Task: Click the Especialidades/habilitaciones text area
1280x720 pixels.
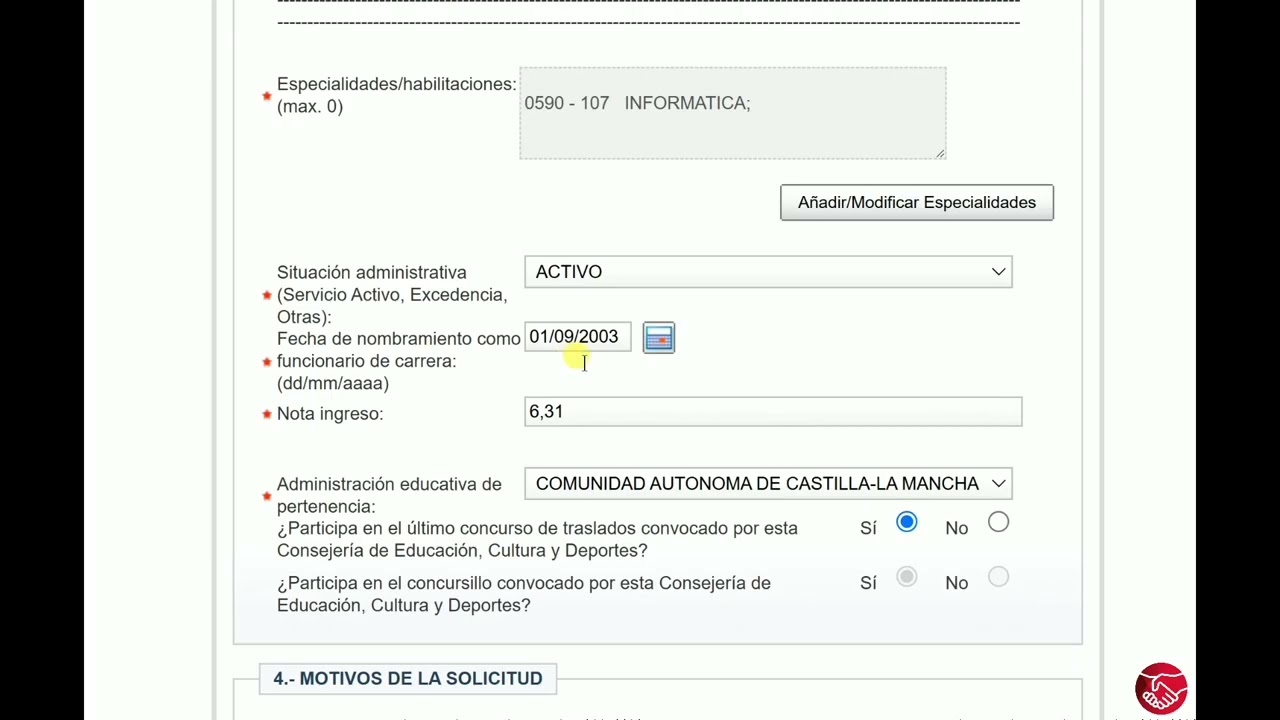Action: (733, 113)
